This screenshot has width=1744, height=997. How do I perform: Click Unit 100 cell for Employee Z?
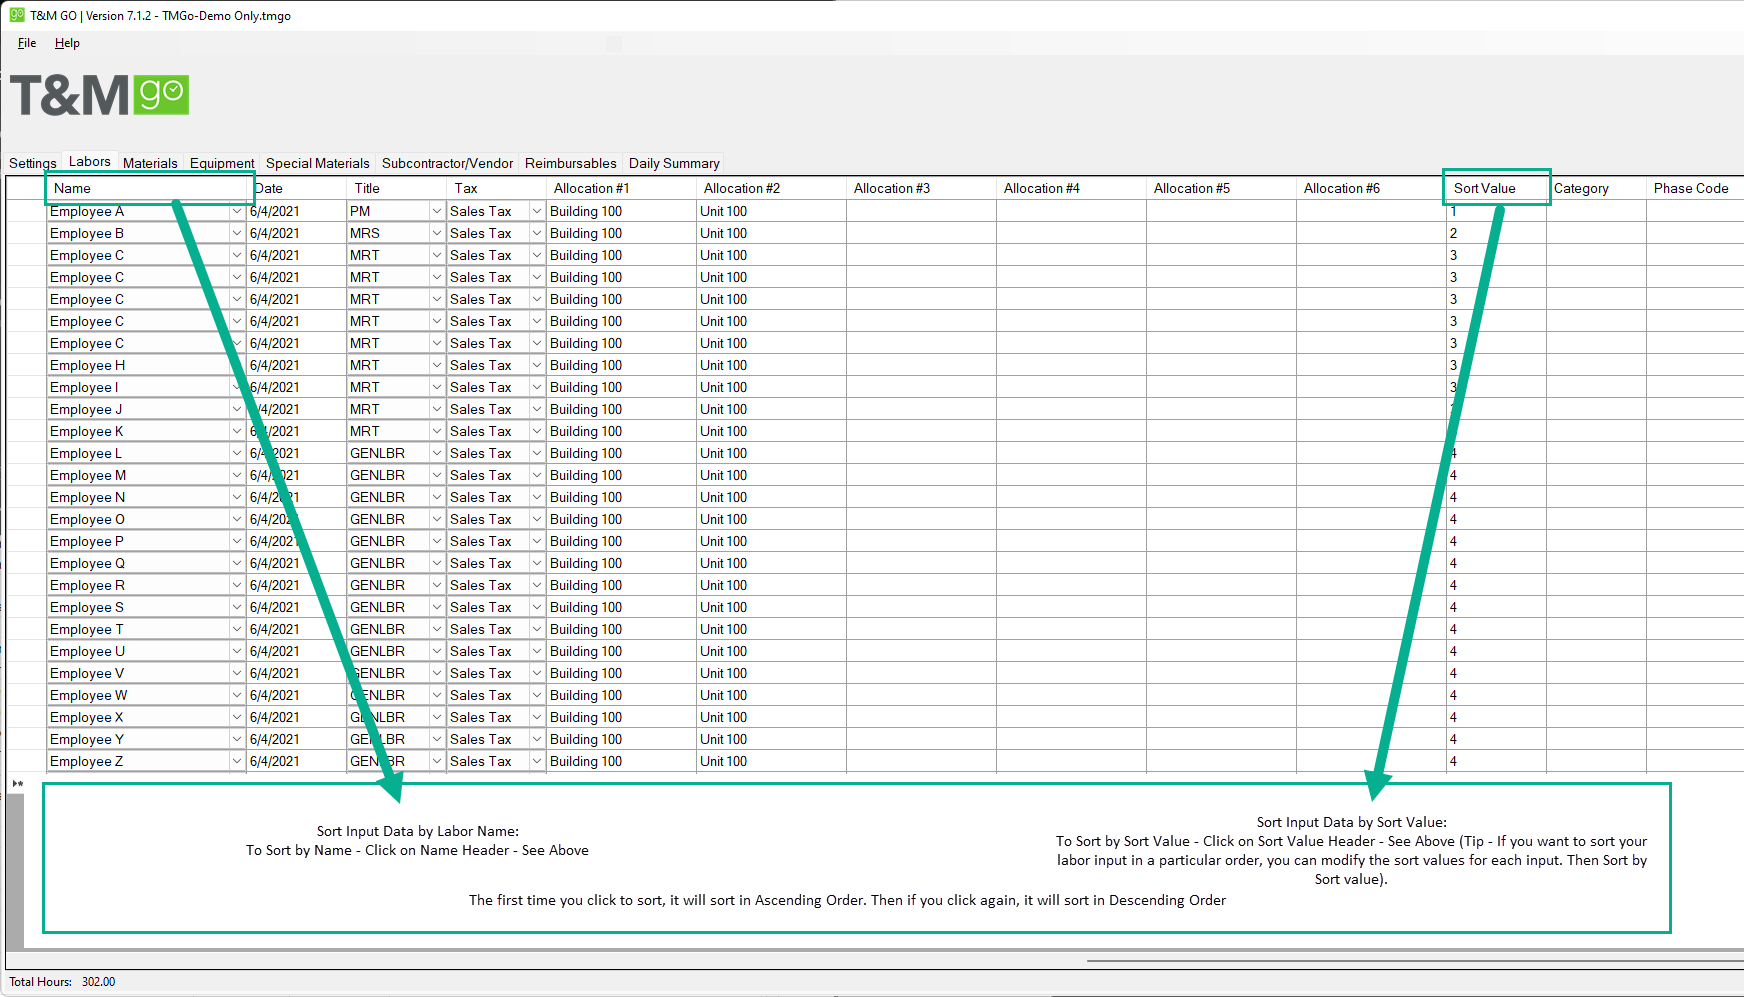click(771, 761)
